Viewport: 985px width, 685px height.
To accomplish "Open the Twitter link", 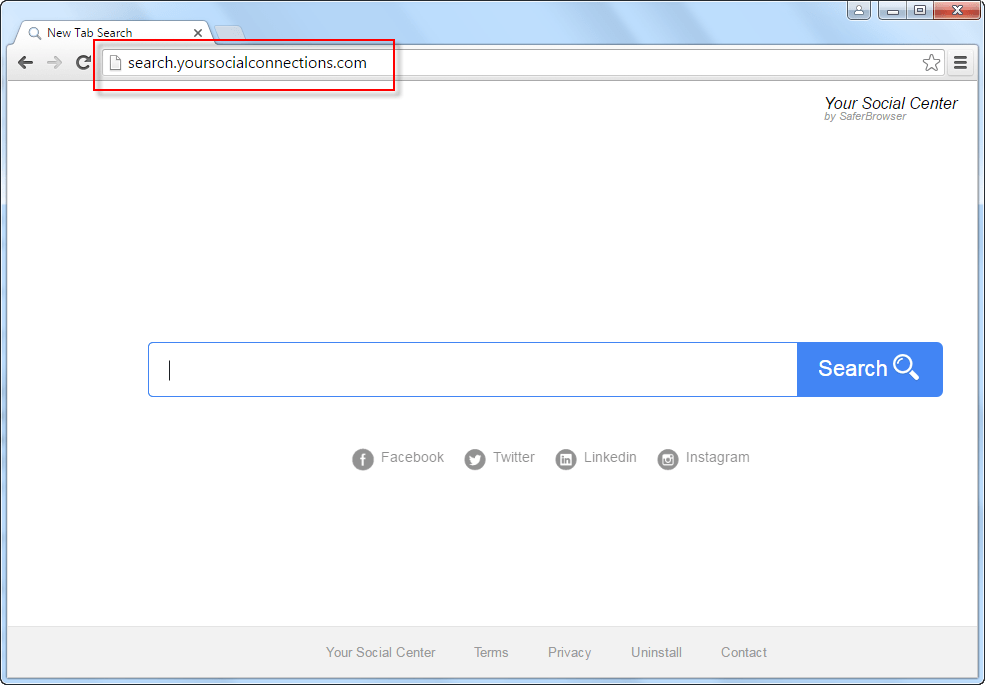I will coord(514,457).
